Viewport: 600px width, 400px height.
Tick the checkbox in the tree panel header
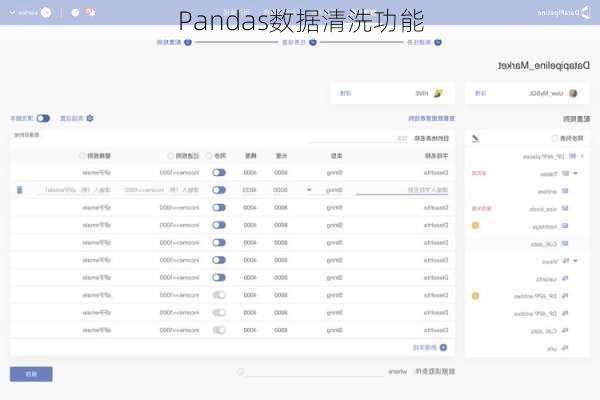(554, 138)
